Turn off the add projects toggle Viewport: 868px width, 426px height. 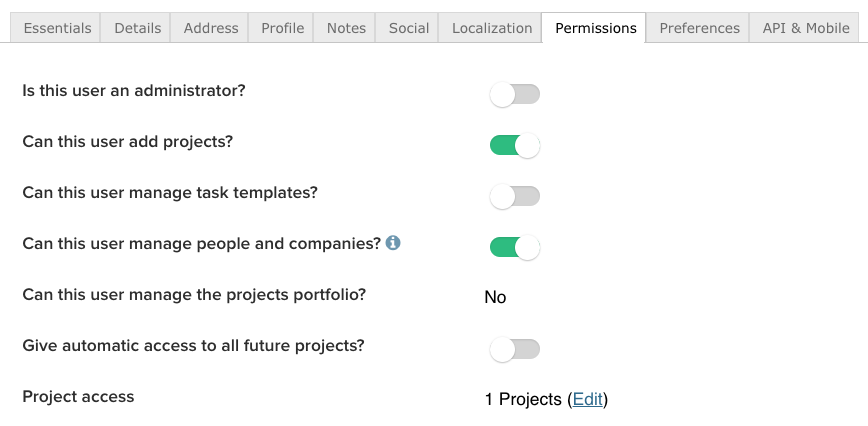[514, 146]
